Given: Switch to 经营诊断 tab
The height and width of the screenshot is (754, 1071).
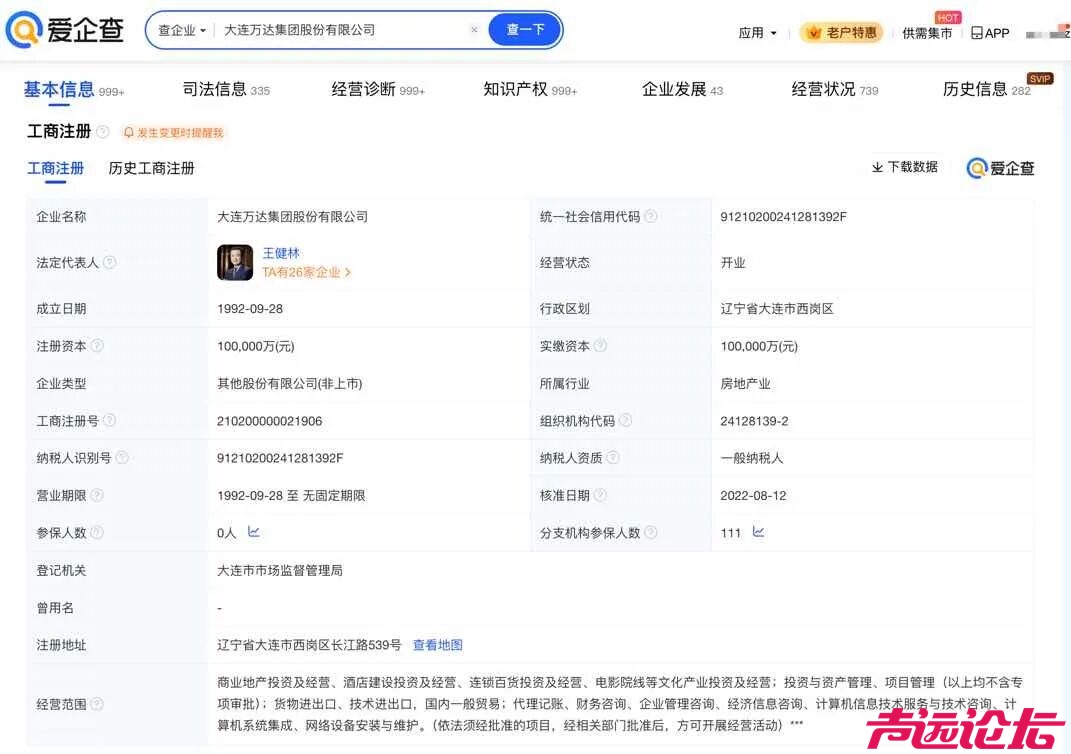Looking at the screenshot, I should tap(378, 89).
